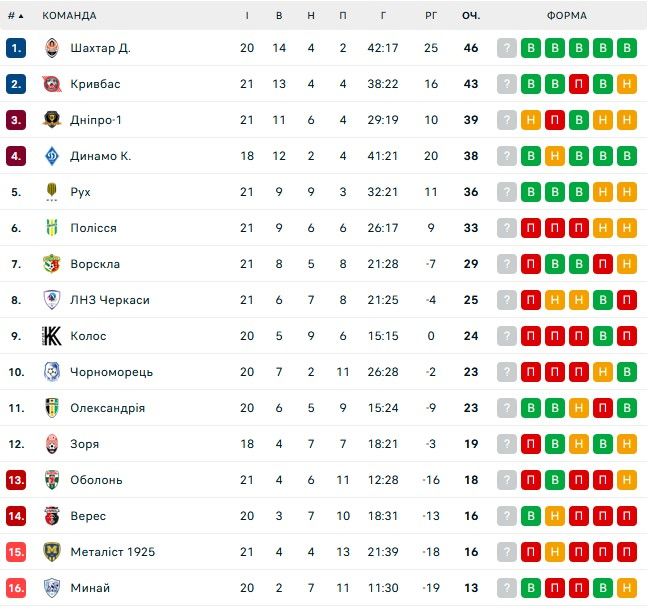Click the blue rank 1 position badge

click(15, 48)
